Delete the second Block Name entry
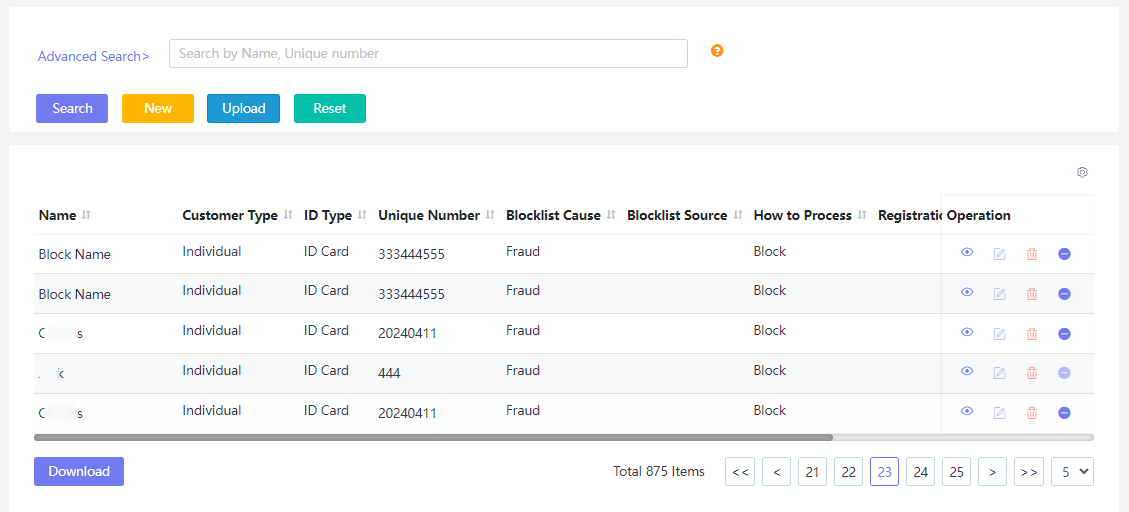The image size is (1129, 512). 1032,293
